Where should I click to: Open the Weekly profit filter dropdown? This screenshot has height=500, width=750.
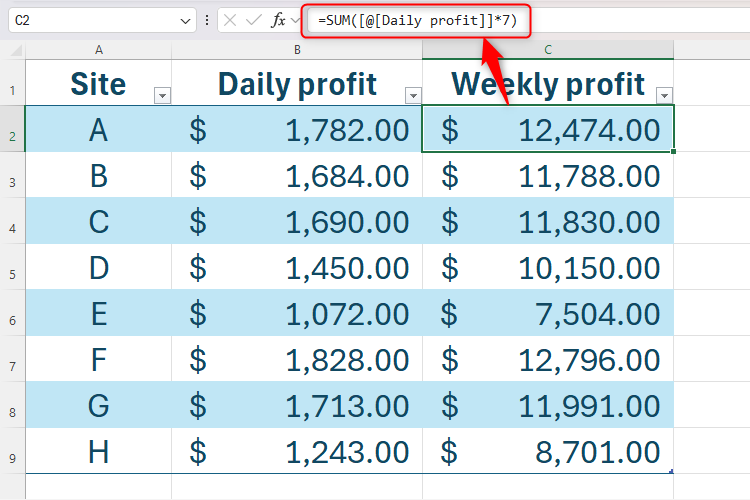pyautogui.click(x=664, y=96)
